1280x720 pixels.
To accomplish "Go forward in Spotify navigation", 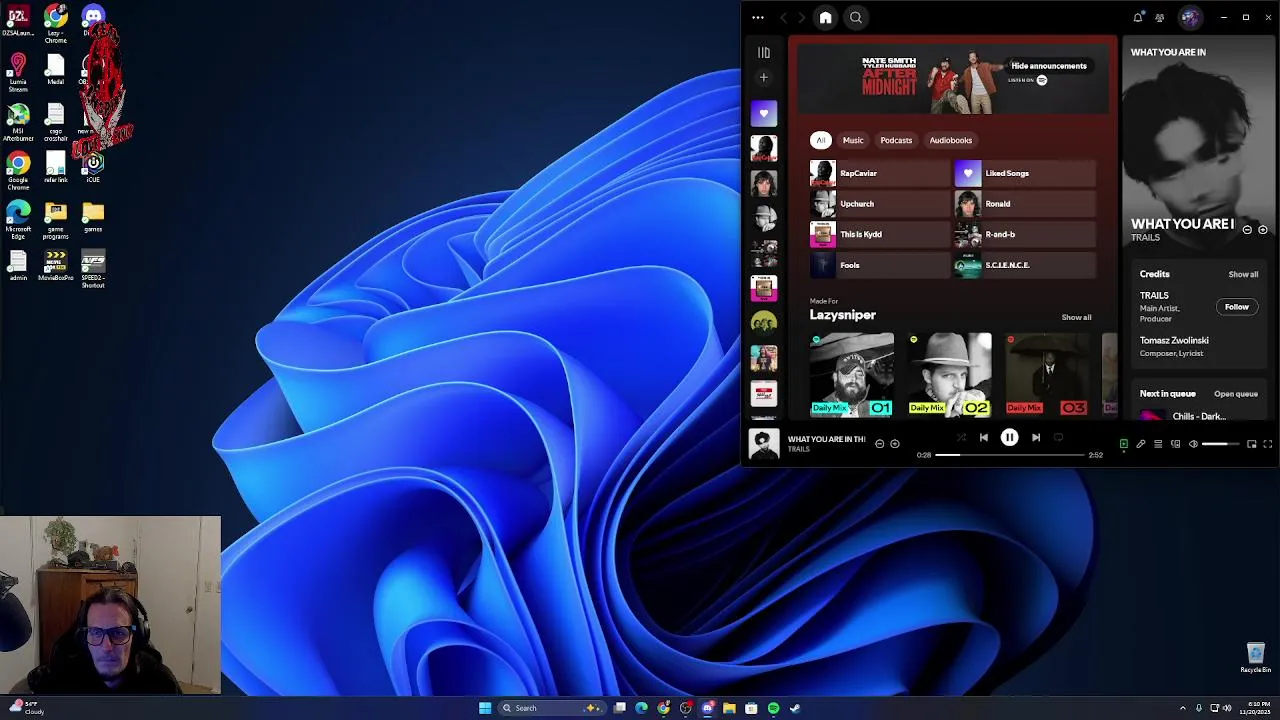I will pyautogui.click(x=800, y=17).
